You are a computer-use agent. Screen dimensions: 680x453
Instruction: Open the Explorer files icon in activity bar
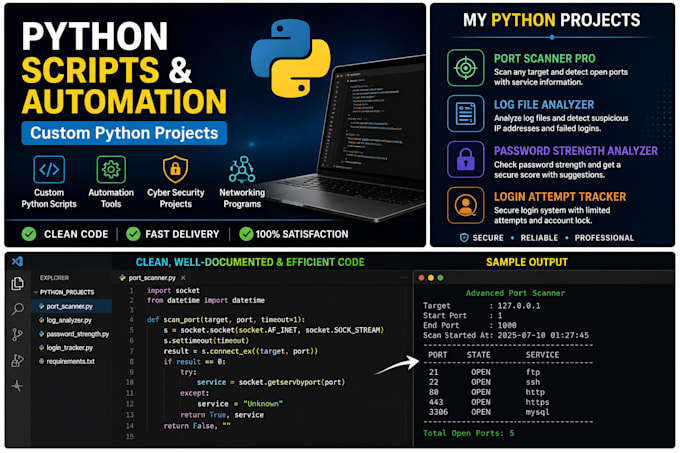click(17, 284)
